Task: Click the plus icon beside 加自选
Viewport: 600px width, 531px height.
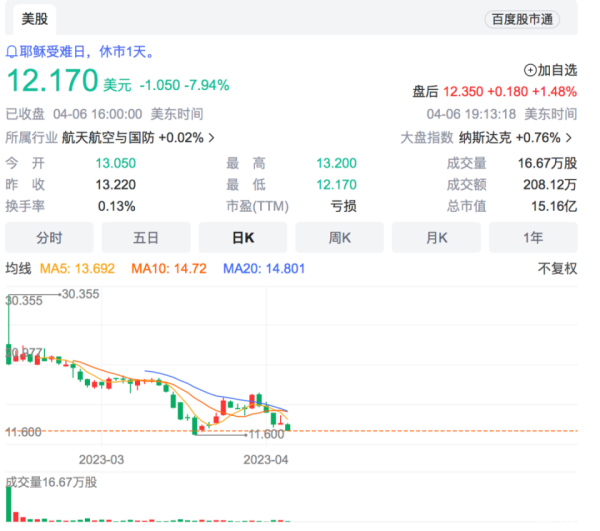Action: (x=530, y=70)
